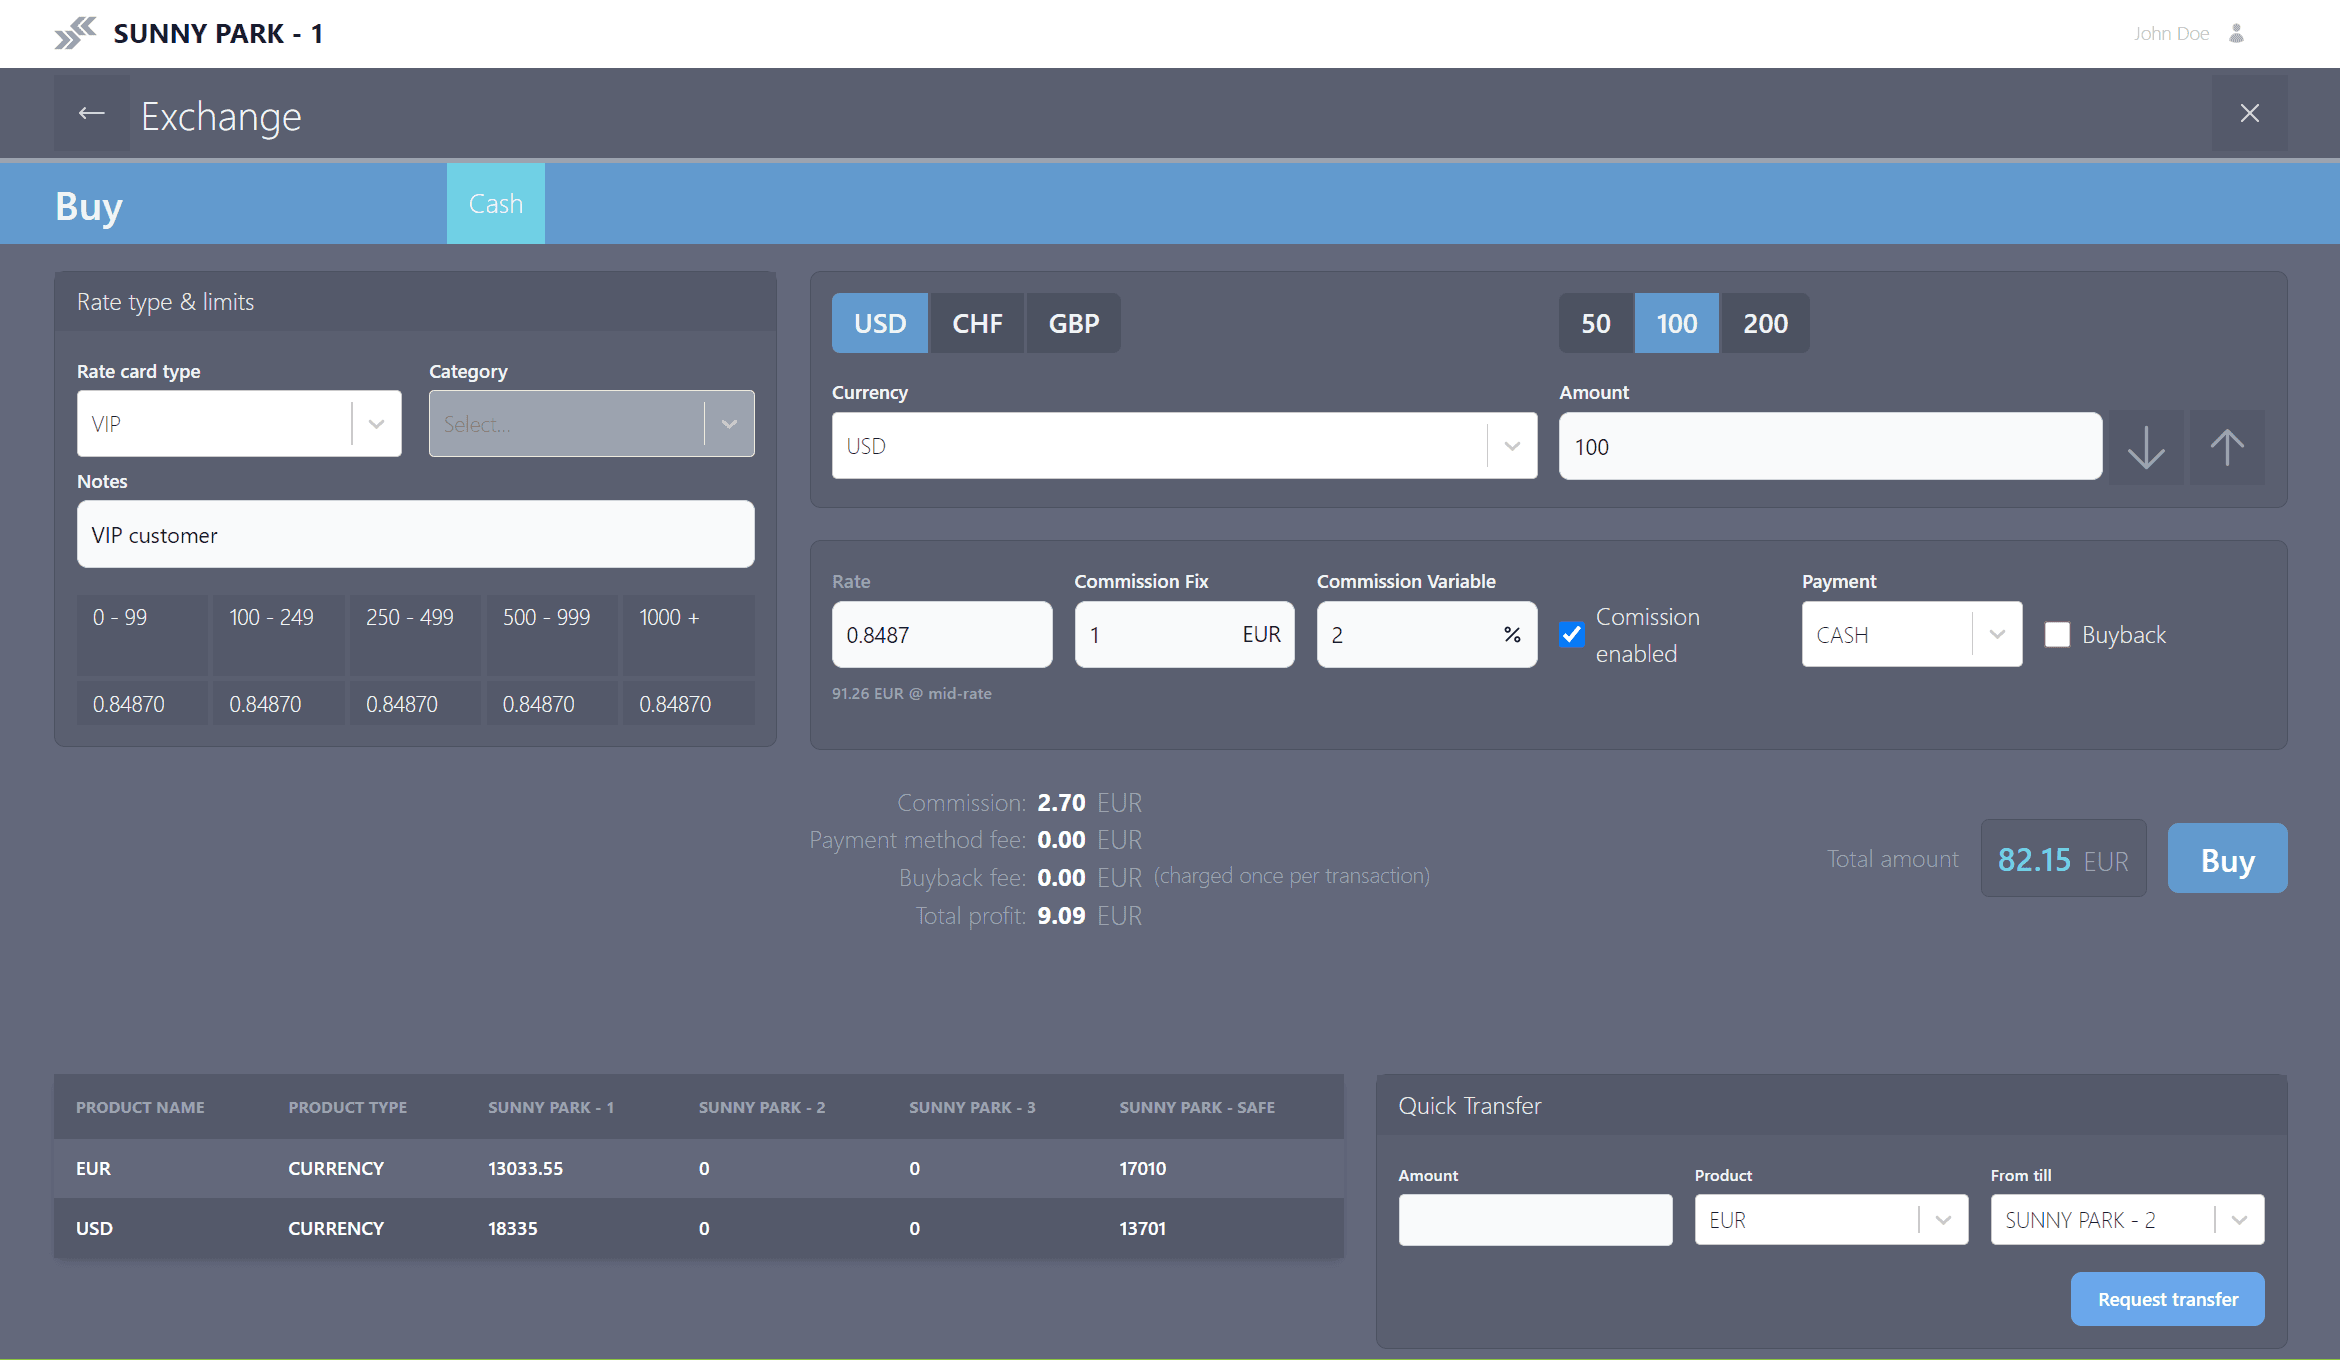The height and width of the screenshot is (1360, 2340).
Task: Click the 17010 safe balance cell
Action: (x=1142, y=1168)
